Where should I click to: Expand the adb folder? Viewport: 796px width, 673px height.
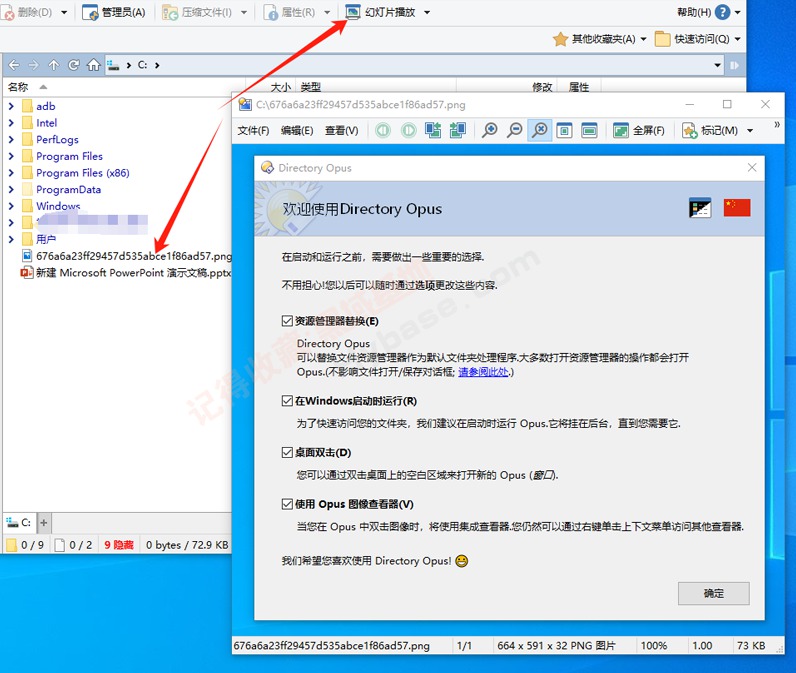[x=11, y=106]
